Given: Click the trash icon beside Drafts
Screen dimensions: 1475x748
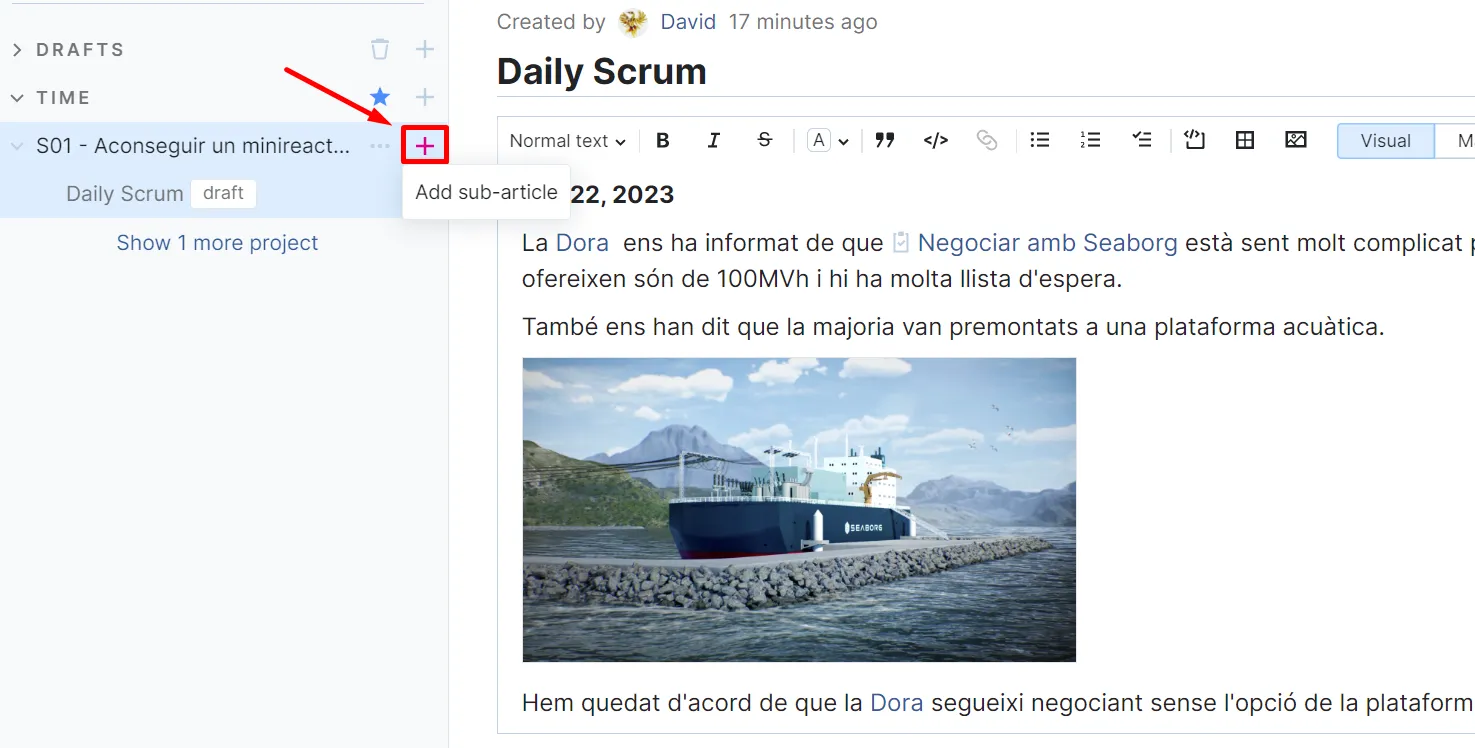Looking at the screenshot, I should click(380, 49).
